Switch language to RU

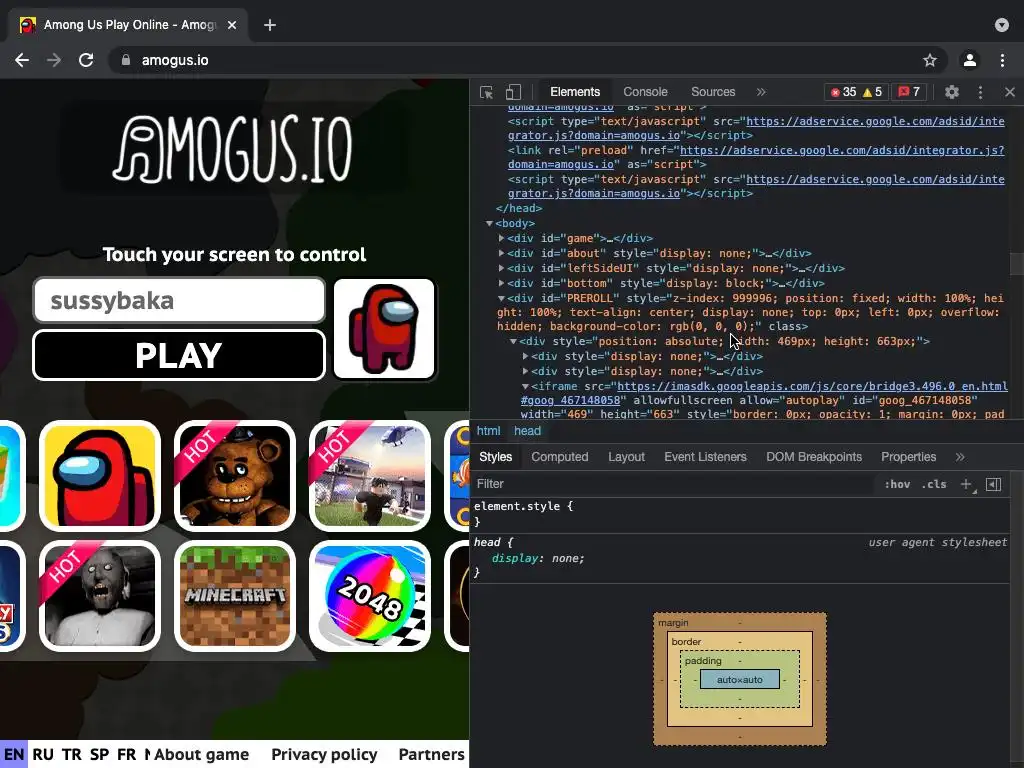click(x=43, y=754)
